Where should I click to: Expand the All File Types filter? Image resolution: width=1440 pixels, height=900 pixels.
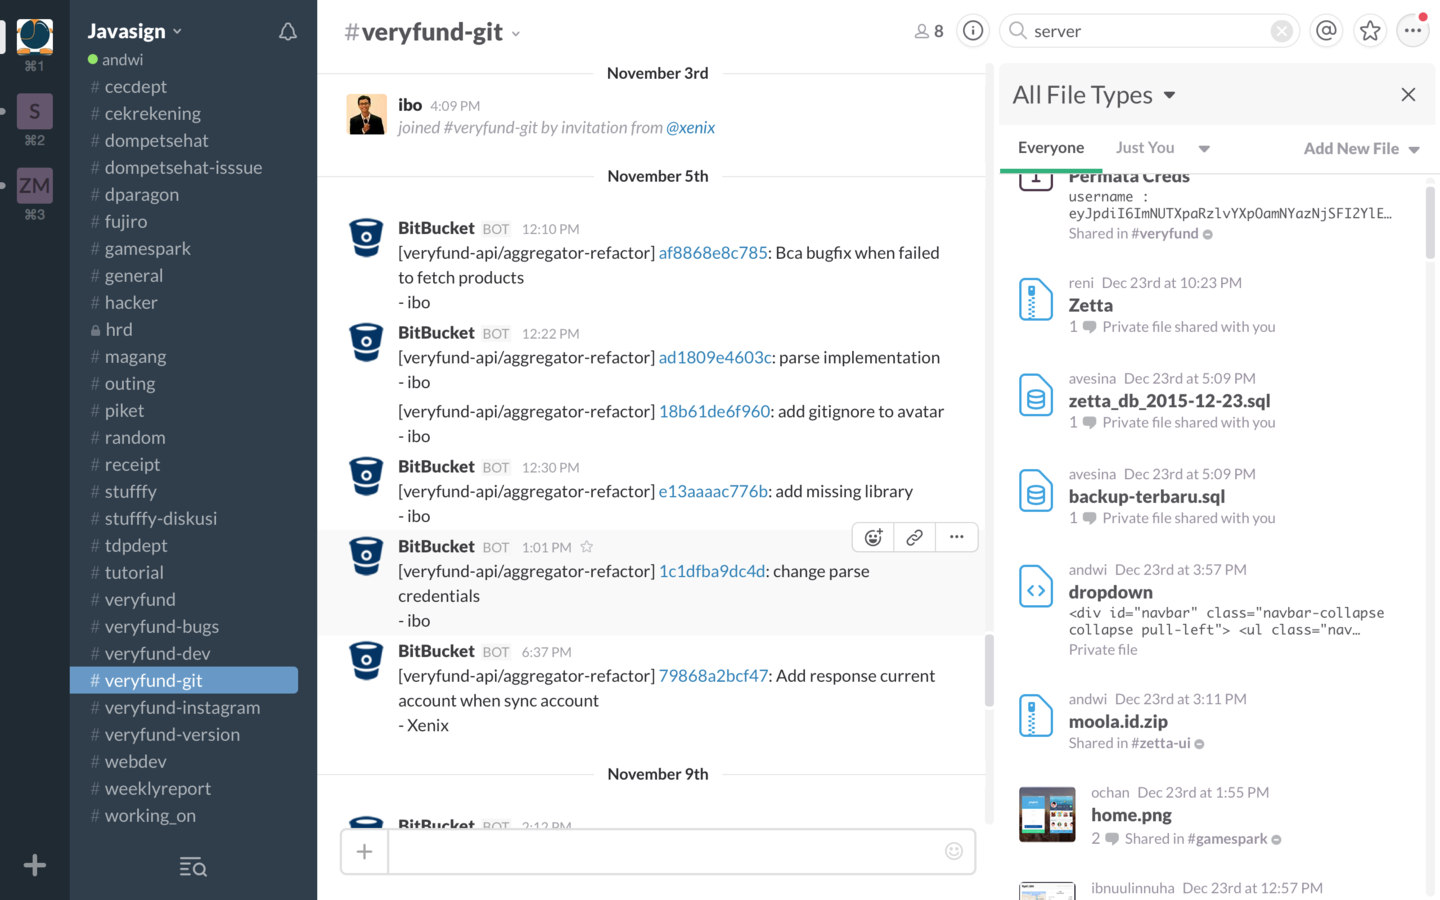tap(1094, 95)
